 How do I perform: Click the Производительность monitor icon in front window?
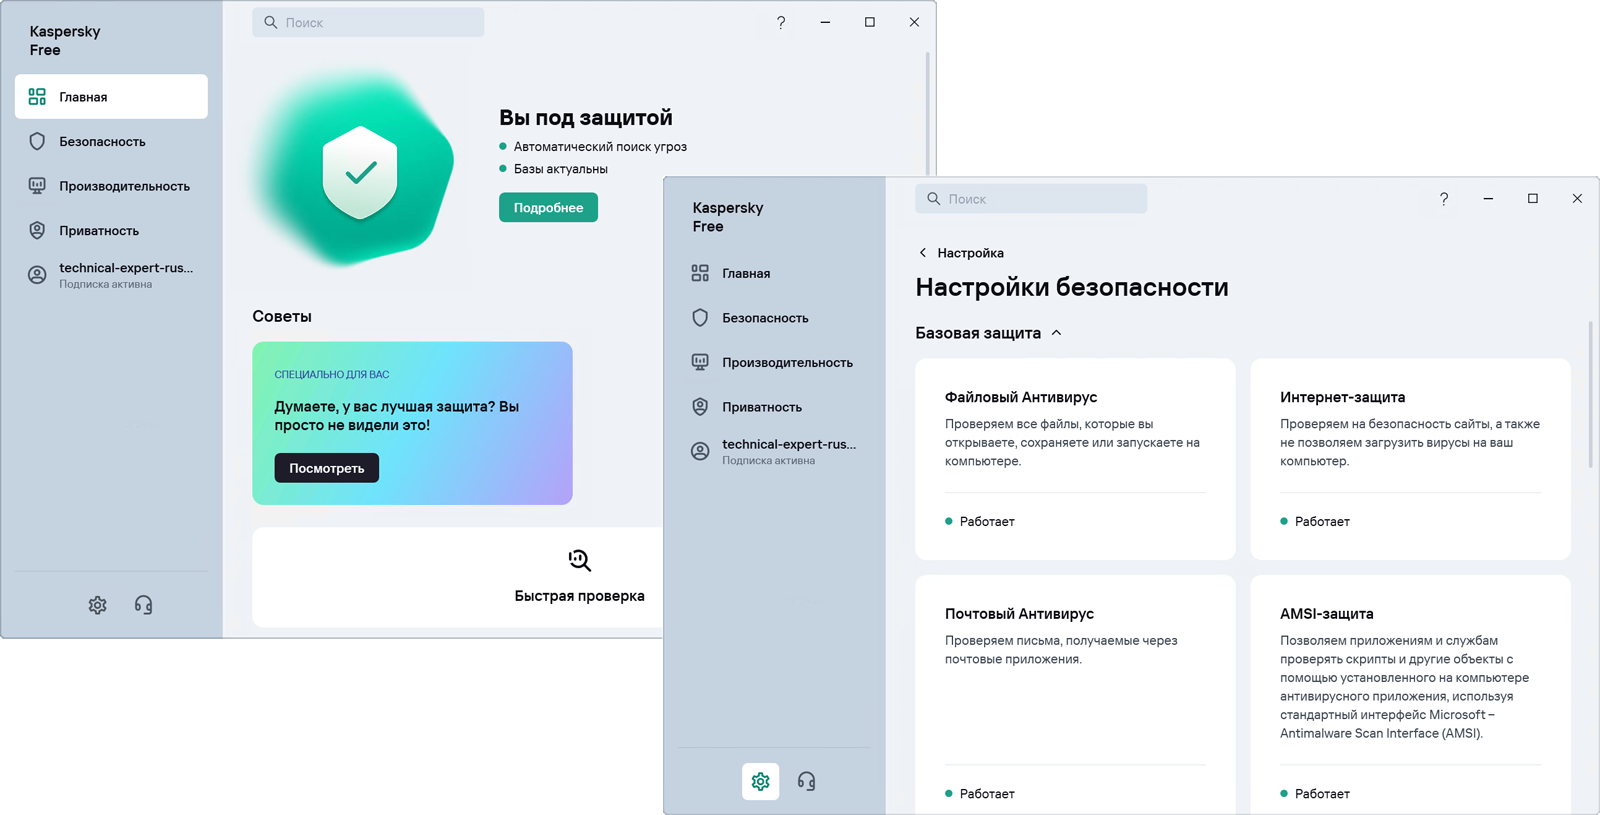(x=700, y=362)
